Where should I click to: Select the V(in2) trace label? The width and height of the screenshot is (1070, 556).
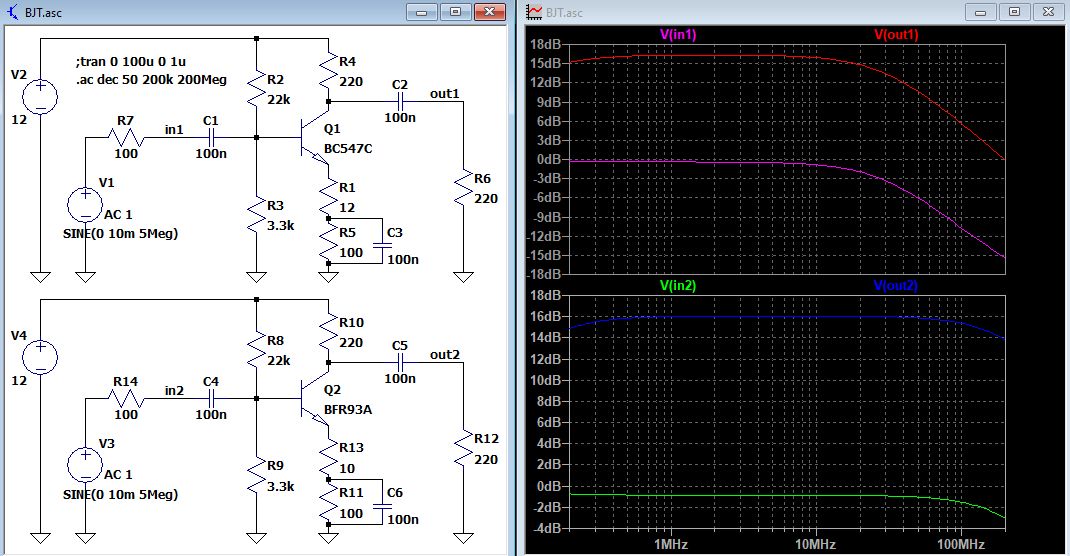678,285
